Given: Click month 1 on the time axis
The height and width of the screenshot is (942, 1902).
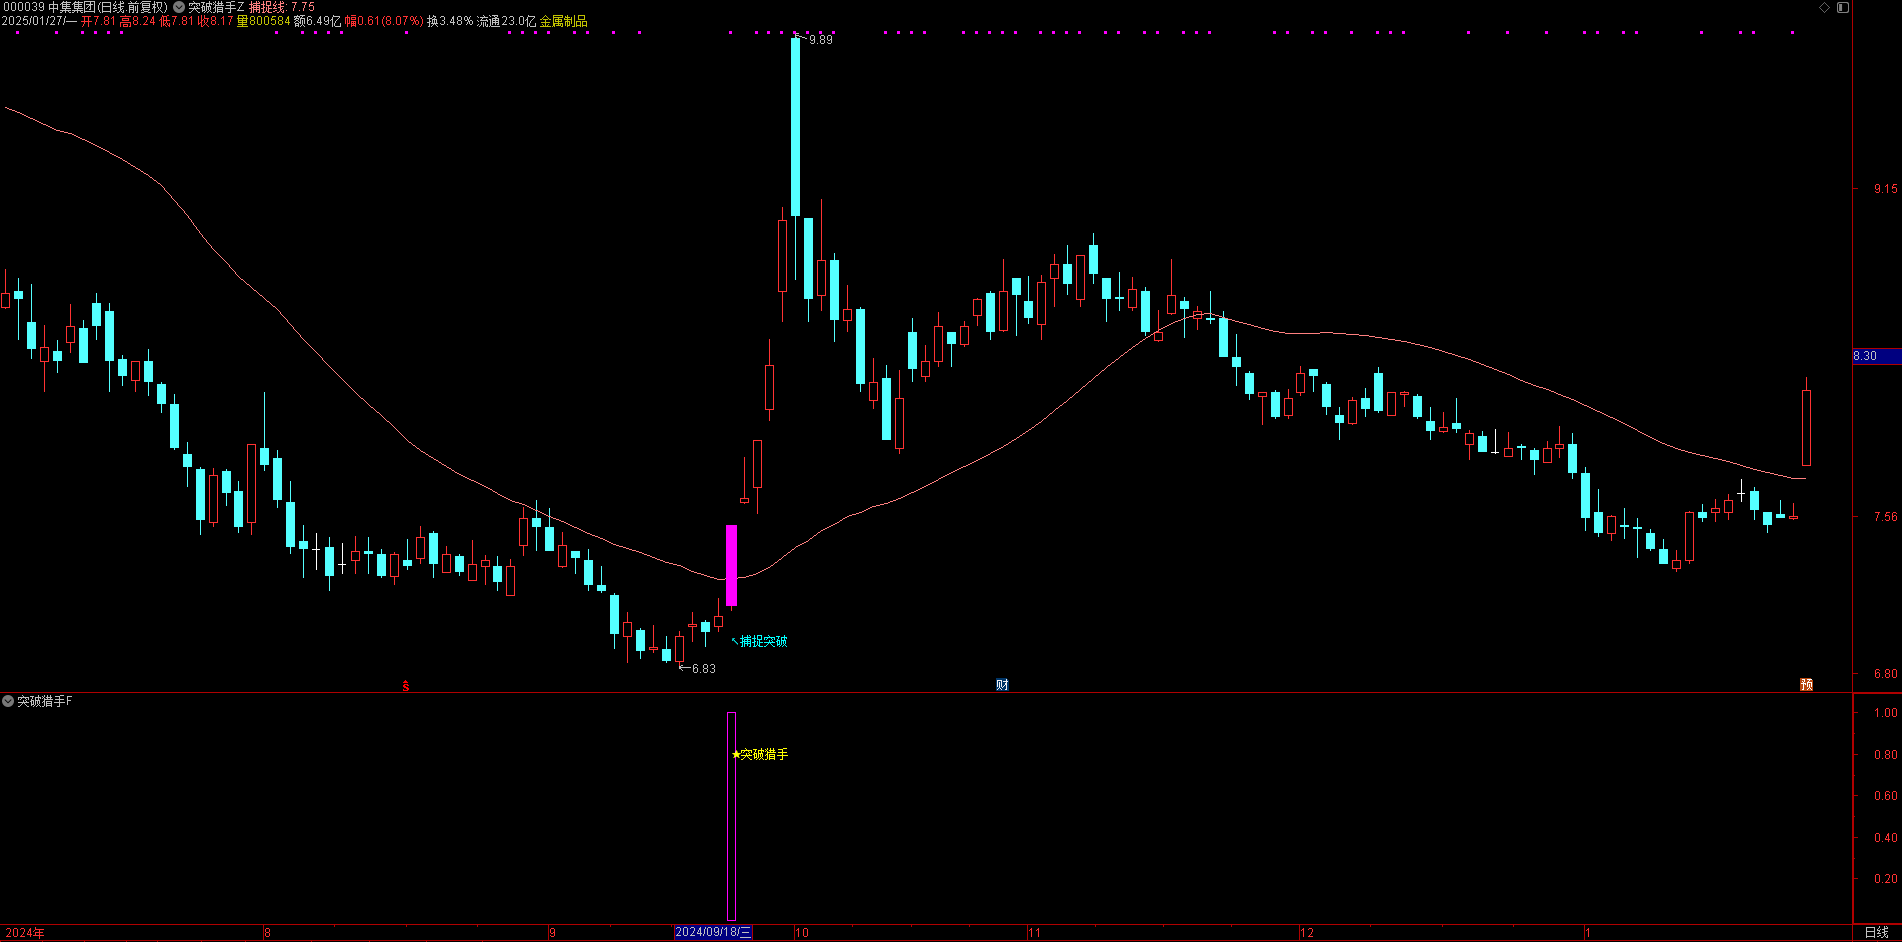Looking at the screenshot, I should 1587,933.
